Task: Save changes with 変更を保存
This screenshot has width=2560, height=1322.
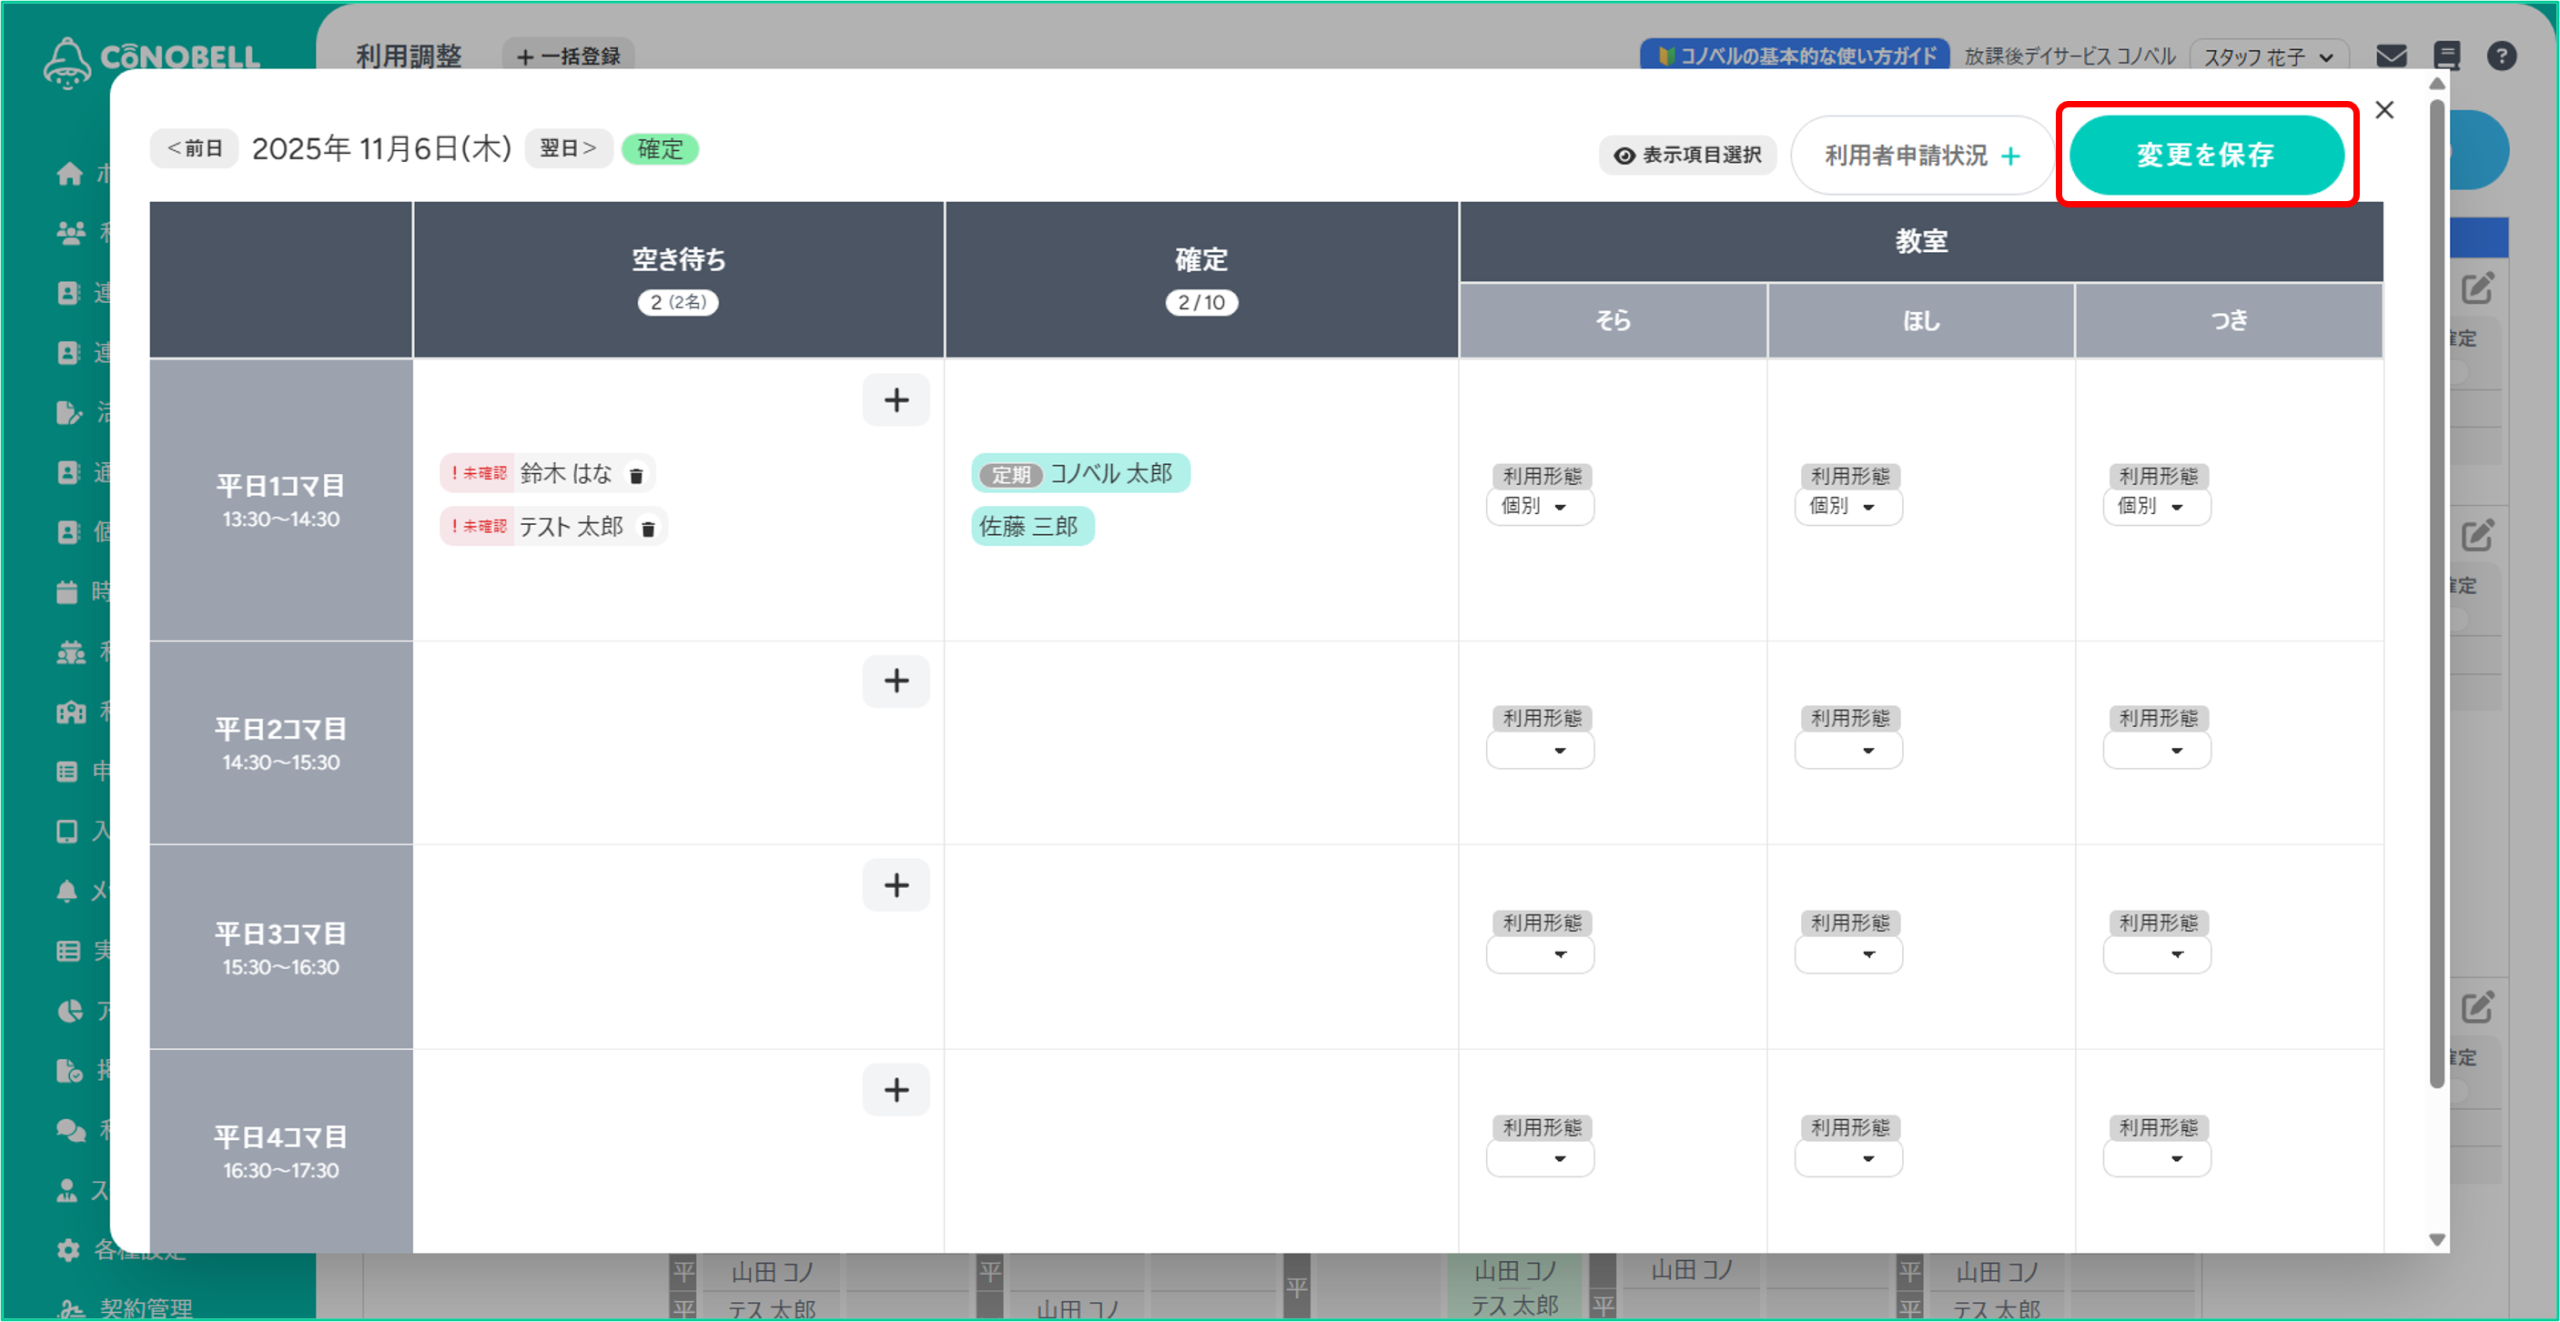Action: click(2206, 155)
